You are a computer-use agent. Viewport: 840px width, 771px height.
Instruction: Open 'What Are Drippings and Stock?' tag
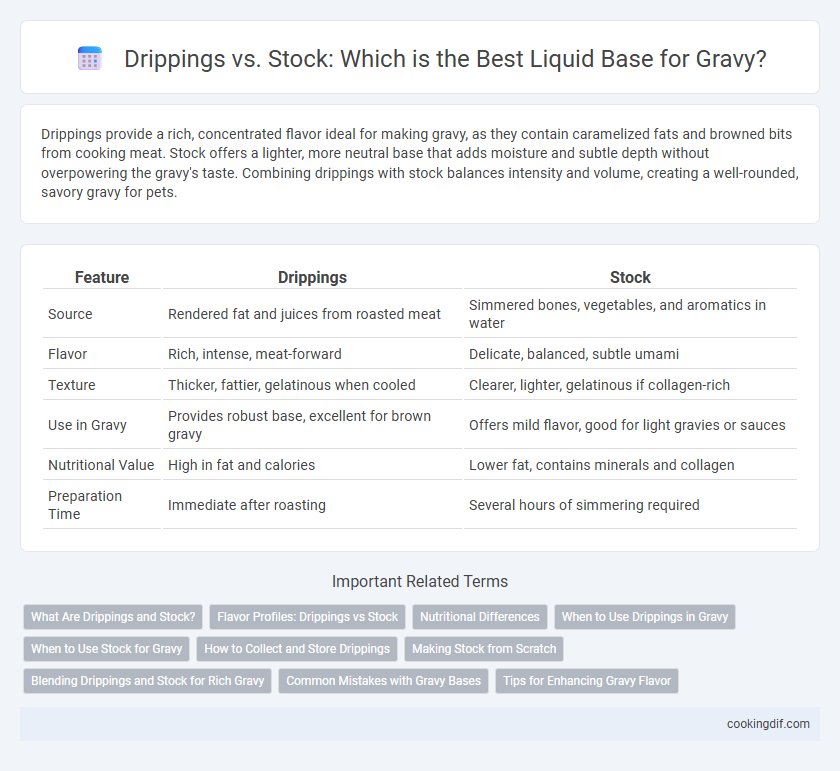pos(113,617)
